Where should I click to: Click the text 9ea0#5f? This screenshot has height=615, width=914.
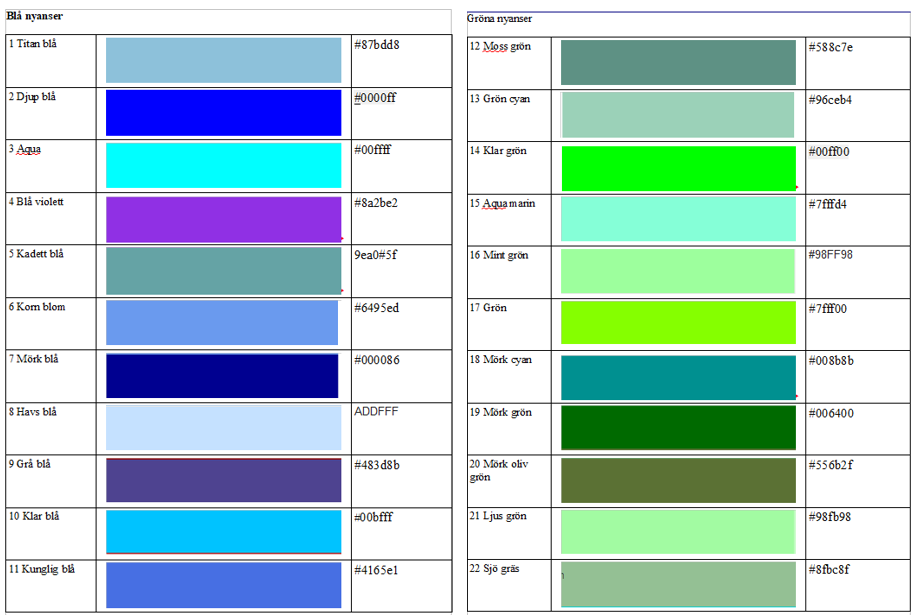[375, 255]
